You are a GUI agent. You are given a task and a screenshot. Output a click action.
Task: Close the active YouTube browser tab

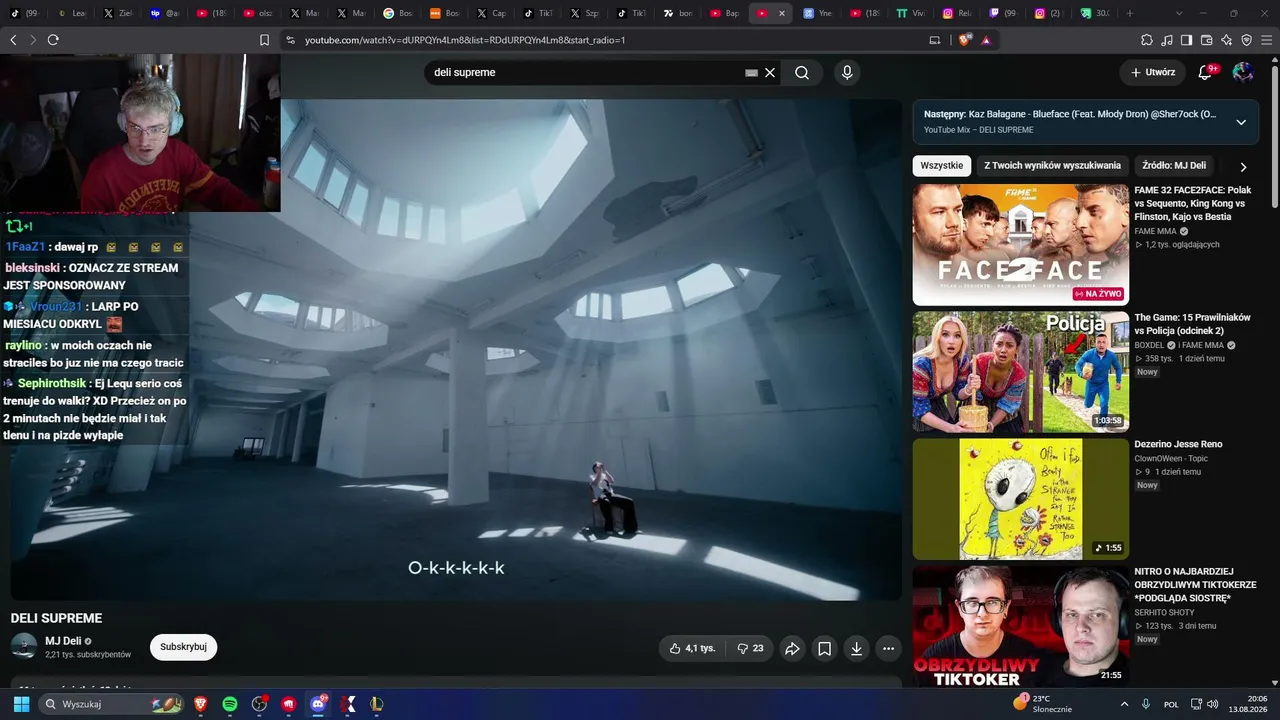[x=782, y=13]
